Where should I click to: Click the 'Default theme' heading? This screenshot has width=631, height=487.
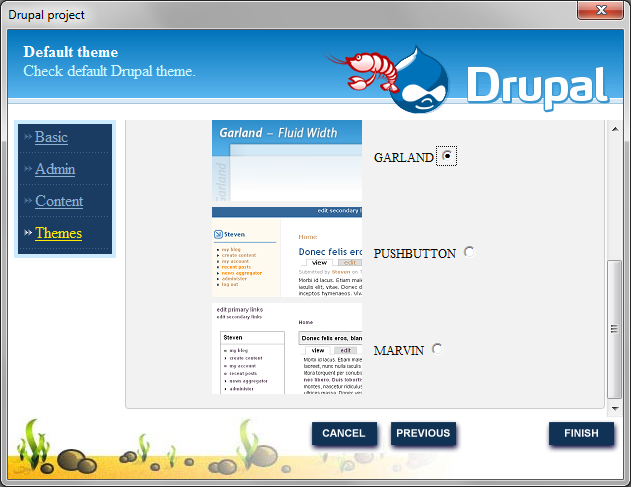pyautogui.click(x=71, y=52)
